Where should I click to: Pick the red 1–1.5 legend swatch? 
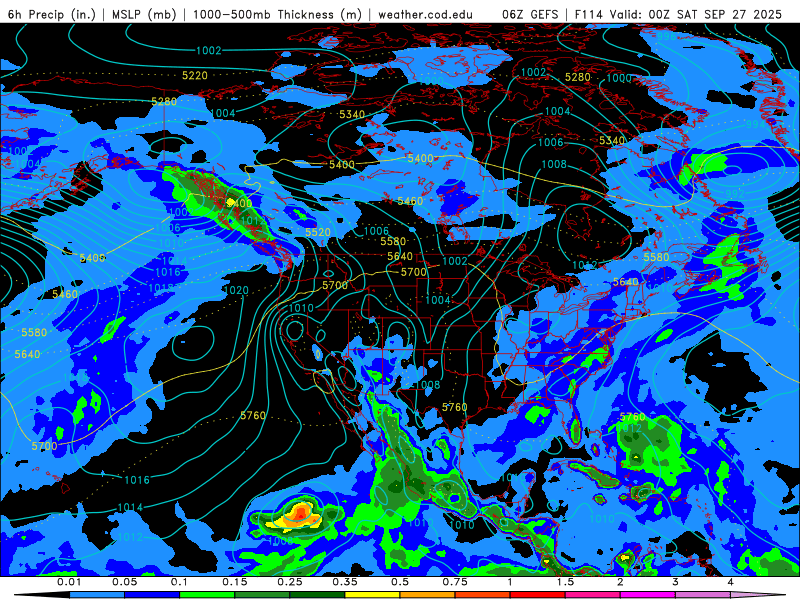point(537,595)
